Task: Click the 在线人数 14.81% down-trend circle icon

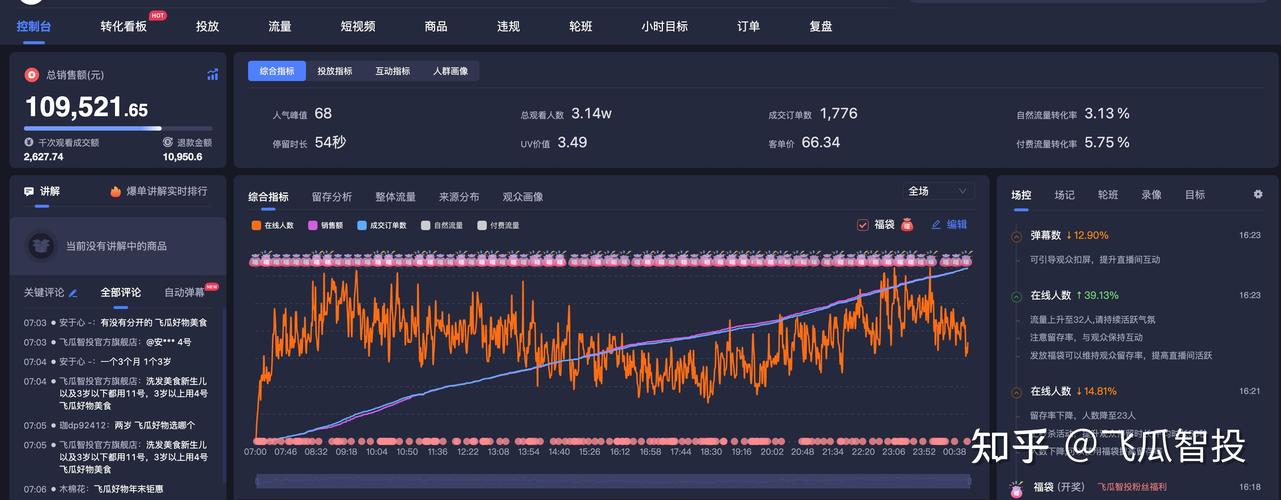Action: coord(1016,391)
